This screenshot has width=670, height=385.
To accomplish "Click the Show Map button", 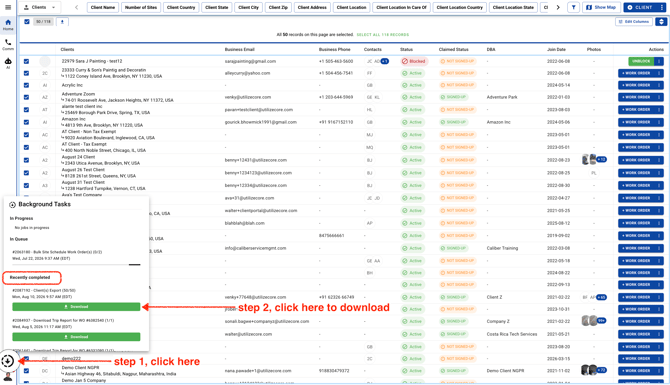I will click(601, 7).
